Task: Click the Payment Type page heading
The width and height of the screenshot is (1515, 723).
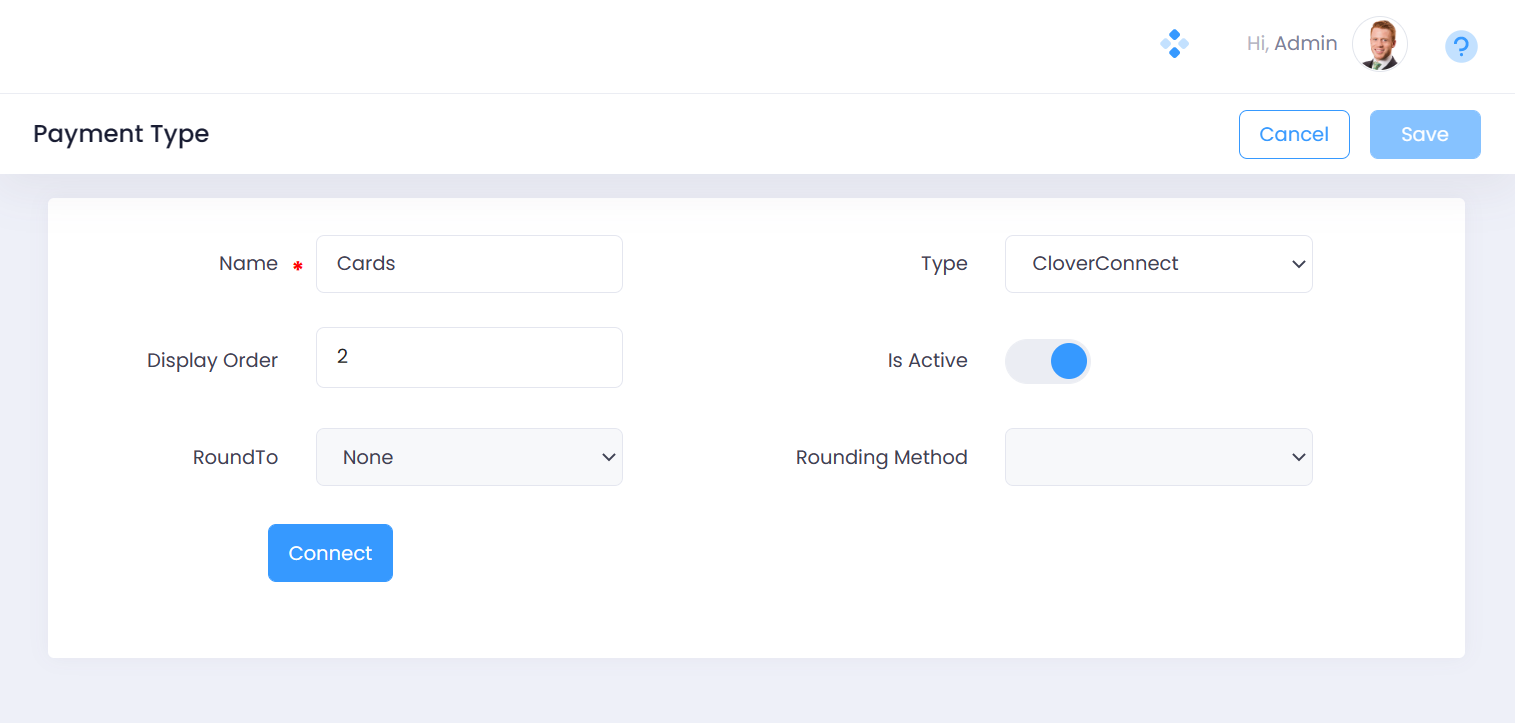Action: click(x=121, y=134)
